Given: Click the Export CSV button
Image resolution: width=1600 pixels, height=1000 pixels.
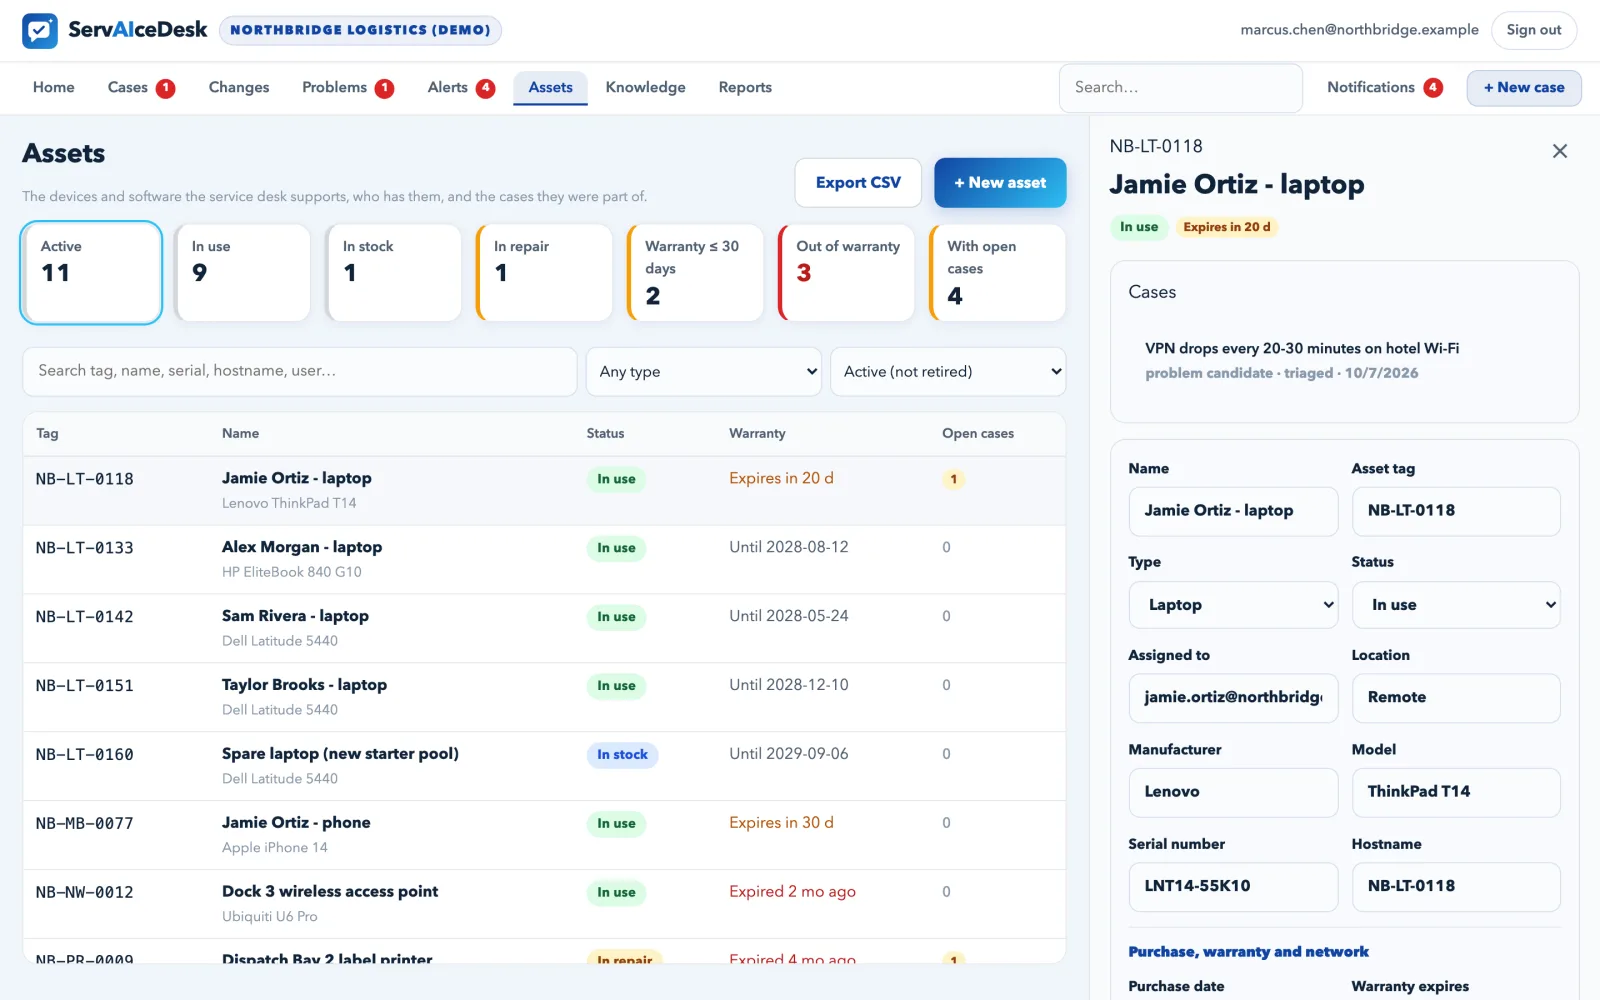Looking at the screenshot, I should pos(858,183).
